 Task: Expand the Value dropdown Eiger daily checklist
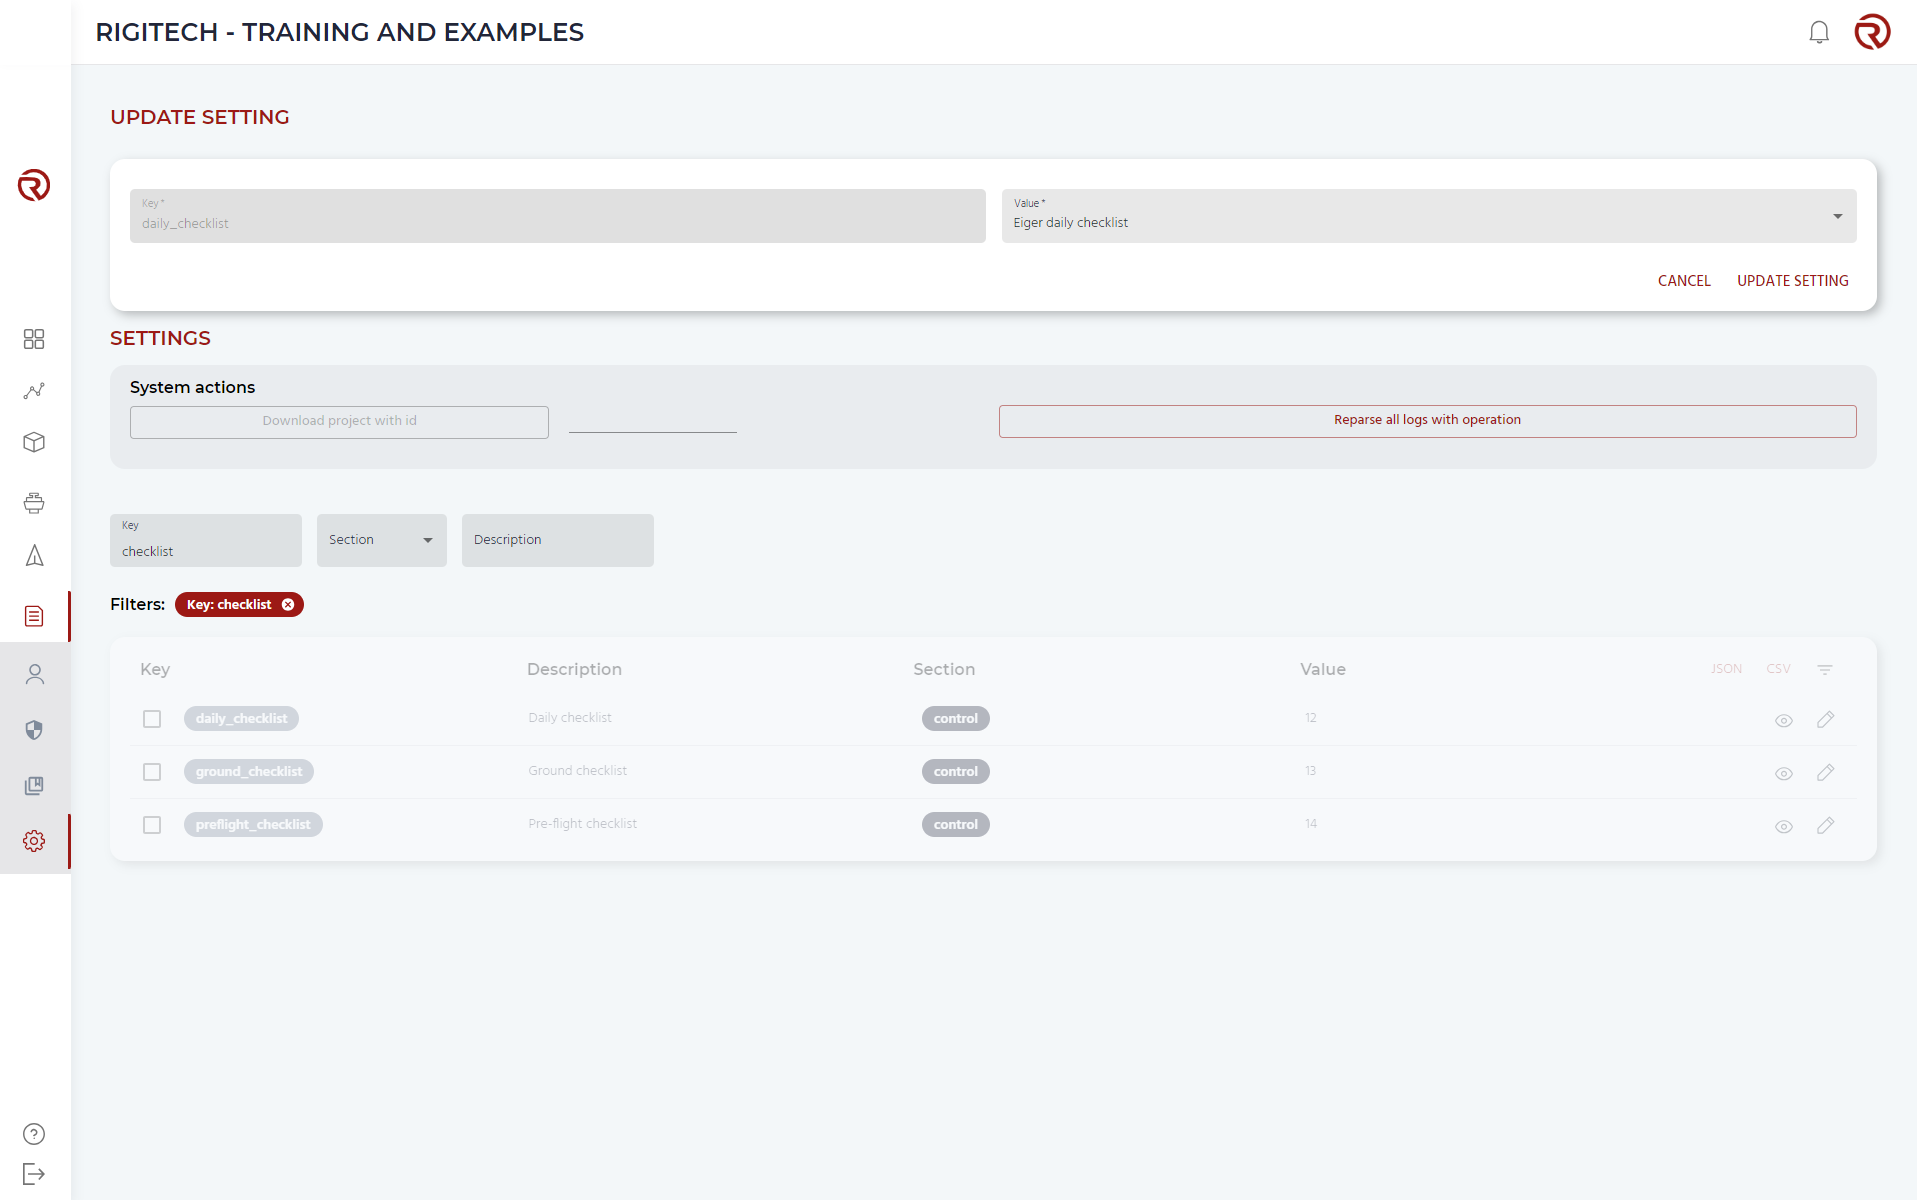click(1429, 216)
